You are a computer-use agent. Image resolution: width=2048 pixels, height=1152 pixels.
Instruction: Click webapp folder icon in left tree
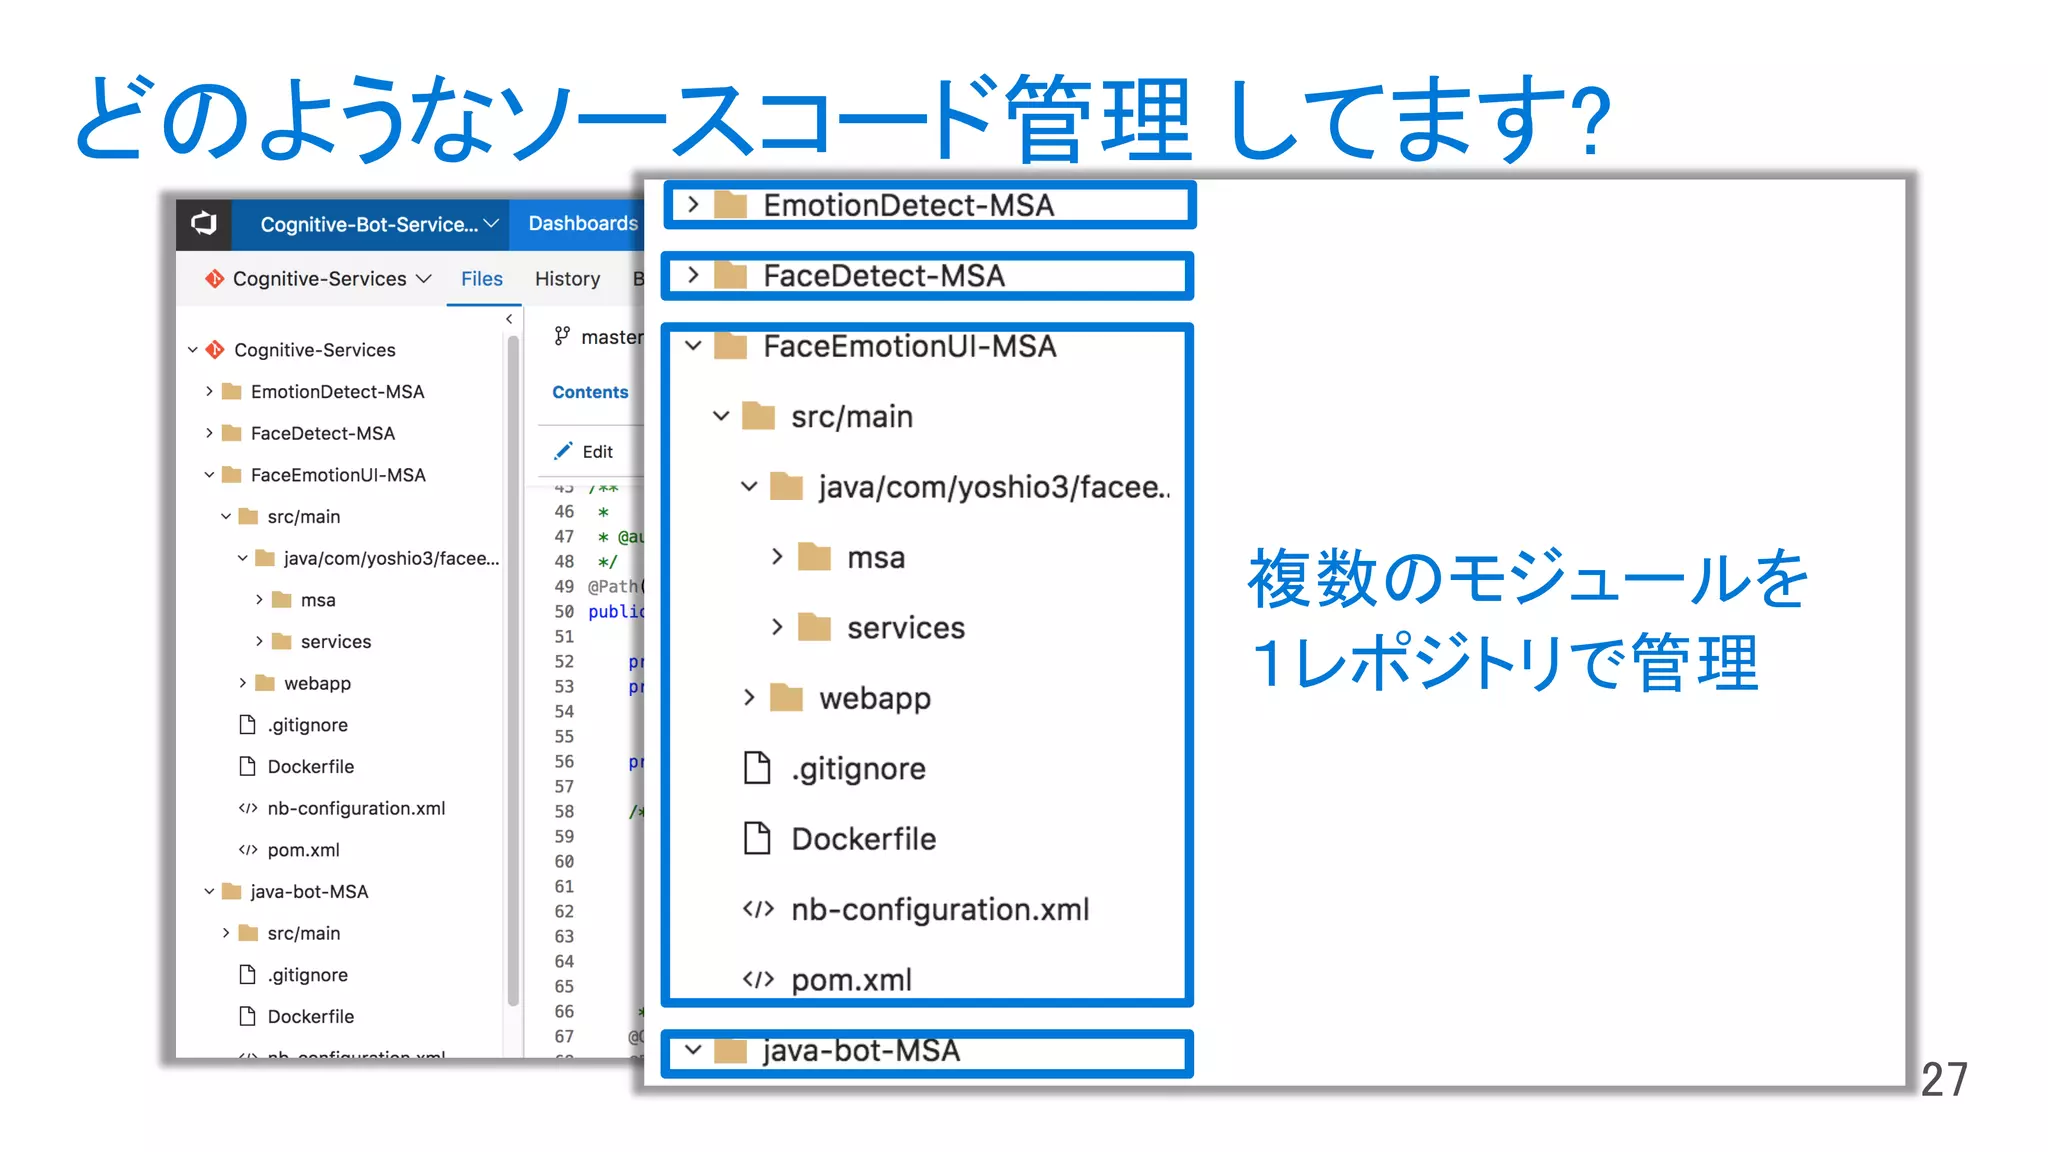265,683
